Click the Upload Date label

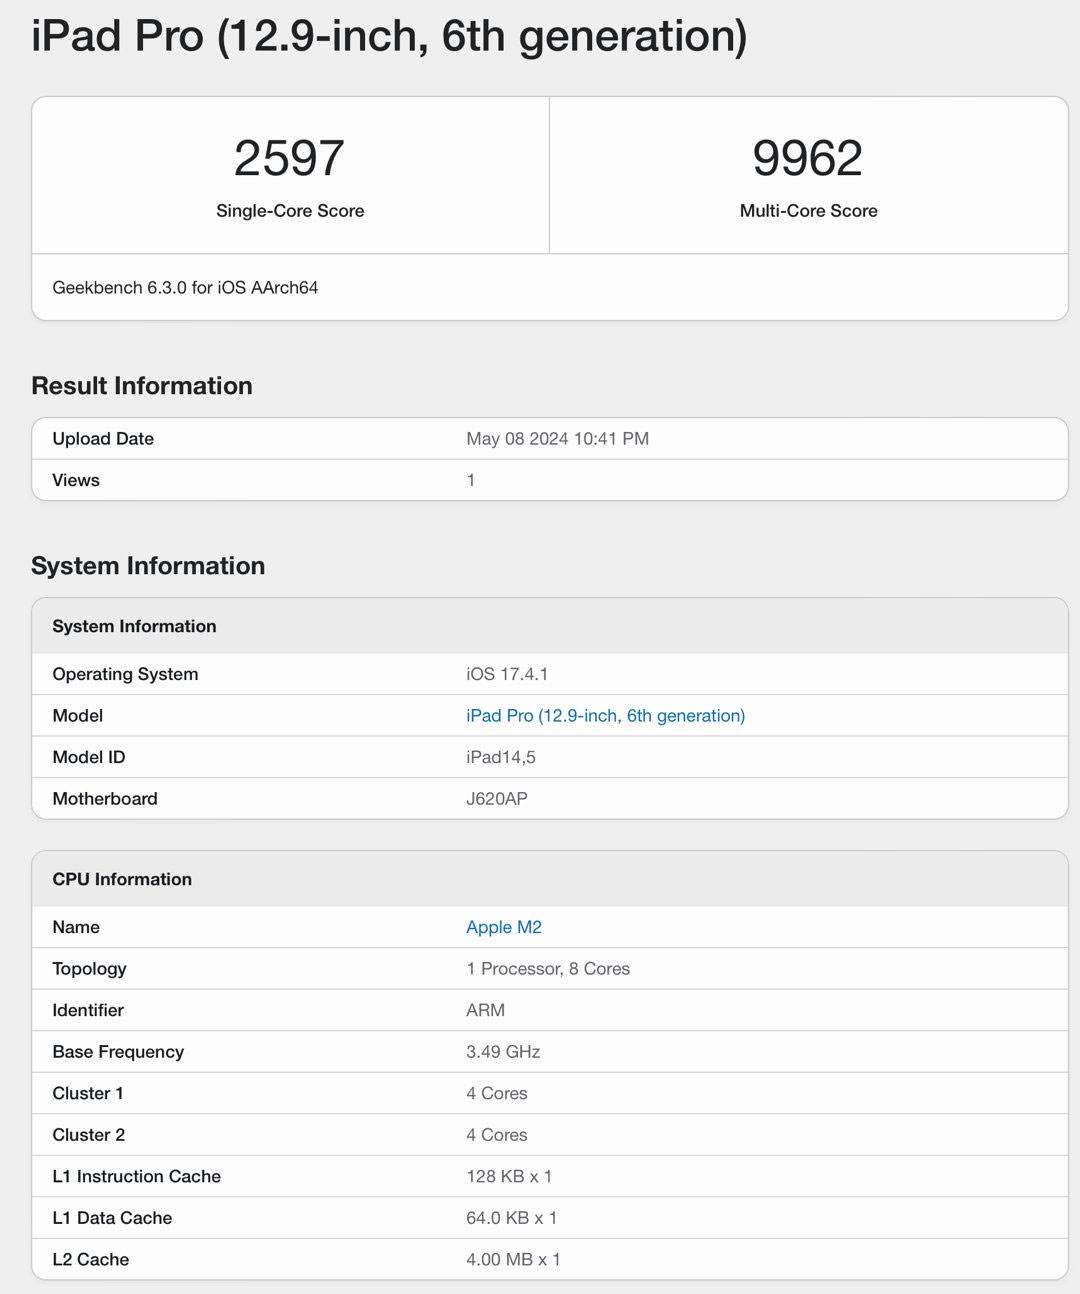103,439
